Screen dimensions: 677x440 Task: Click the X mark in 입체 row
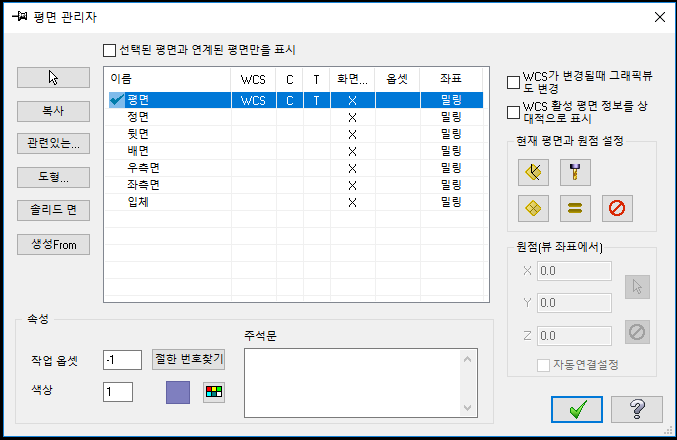(352, 203)
